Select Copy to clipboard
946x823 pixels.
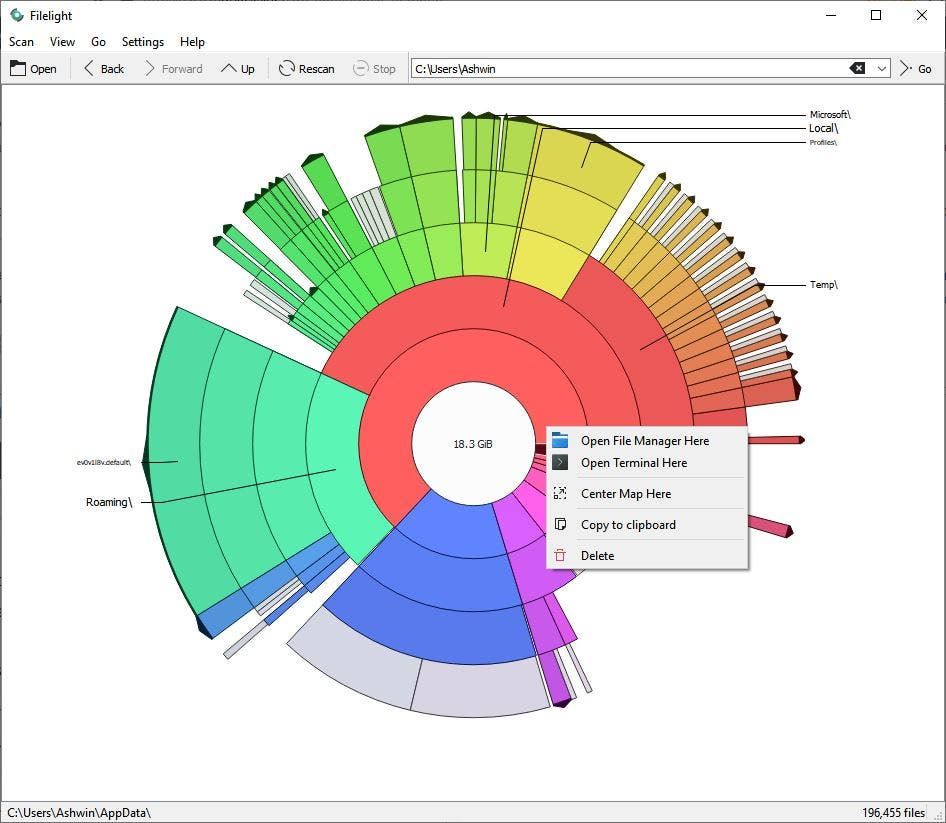click(x=647, y=525)
